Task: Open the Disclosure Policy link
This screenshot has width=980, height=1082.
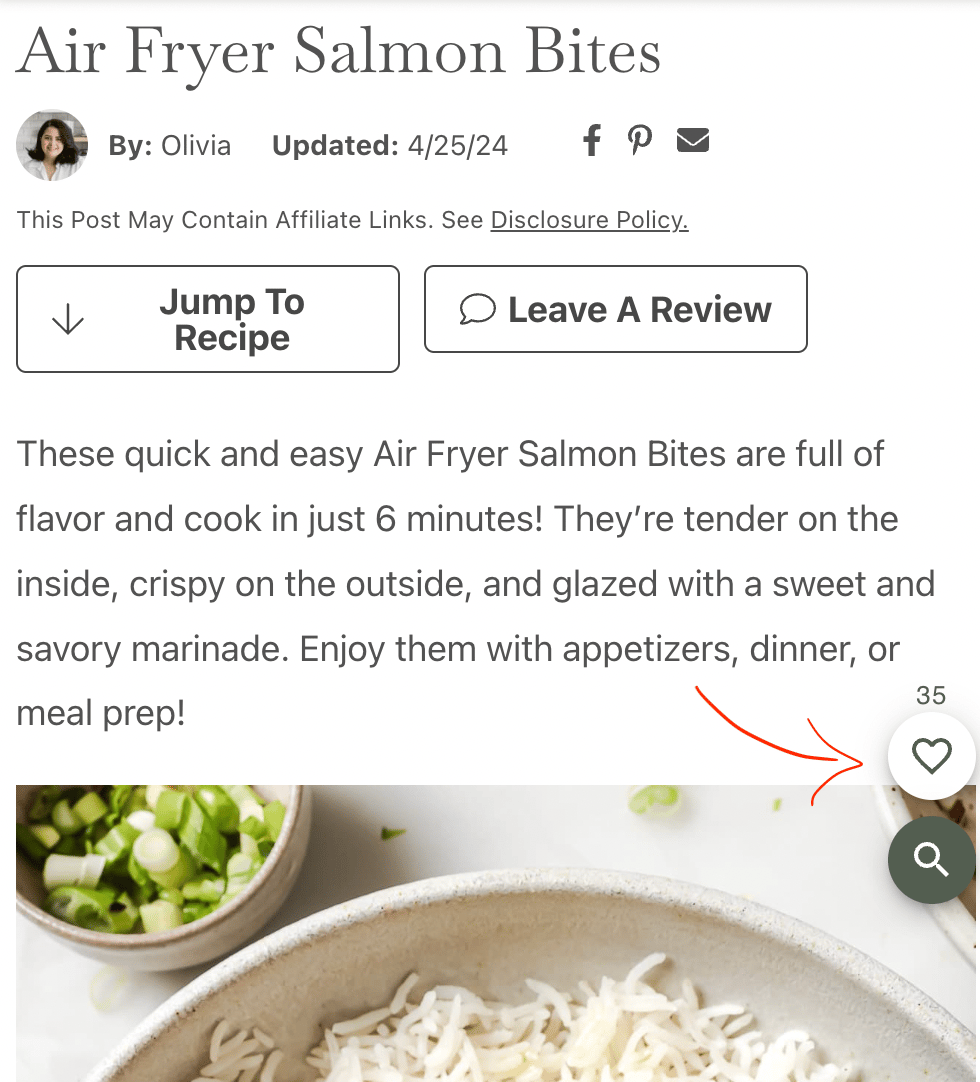Action: tap(589, 220)
